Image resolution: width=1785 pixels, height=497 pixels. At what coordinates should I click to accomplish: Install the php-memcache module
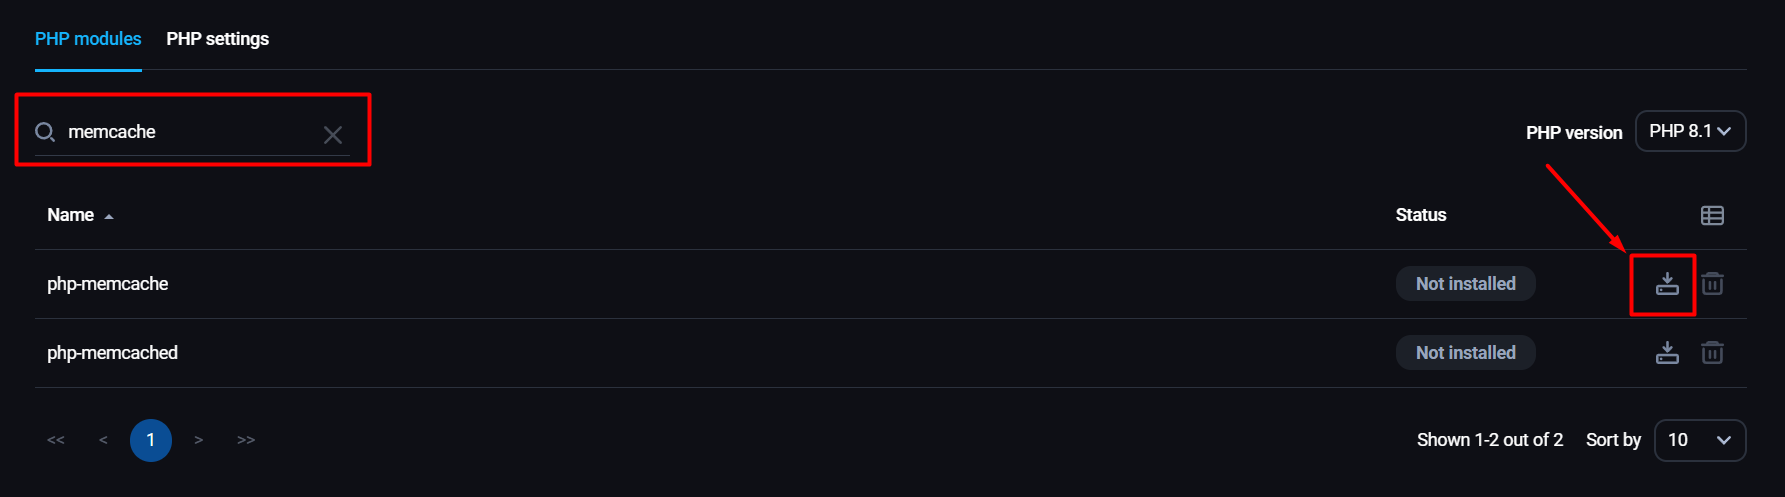click(1667, 284)
